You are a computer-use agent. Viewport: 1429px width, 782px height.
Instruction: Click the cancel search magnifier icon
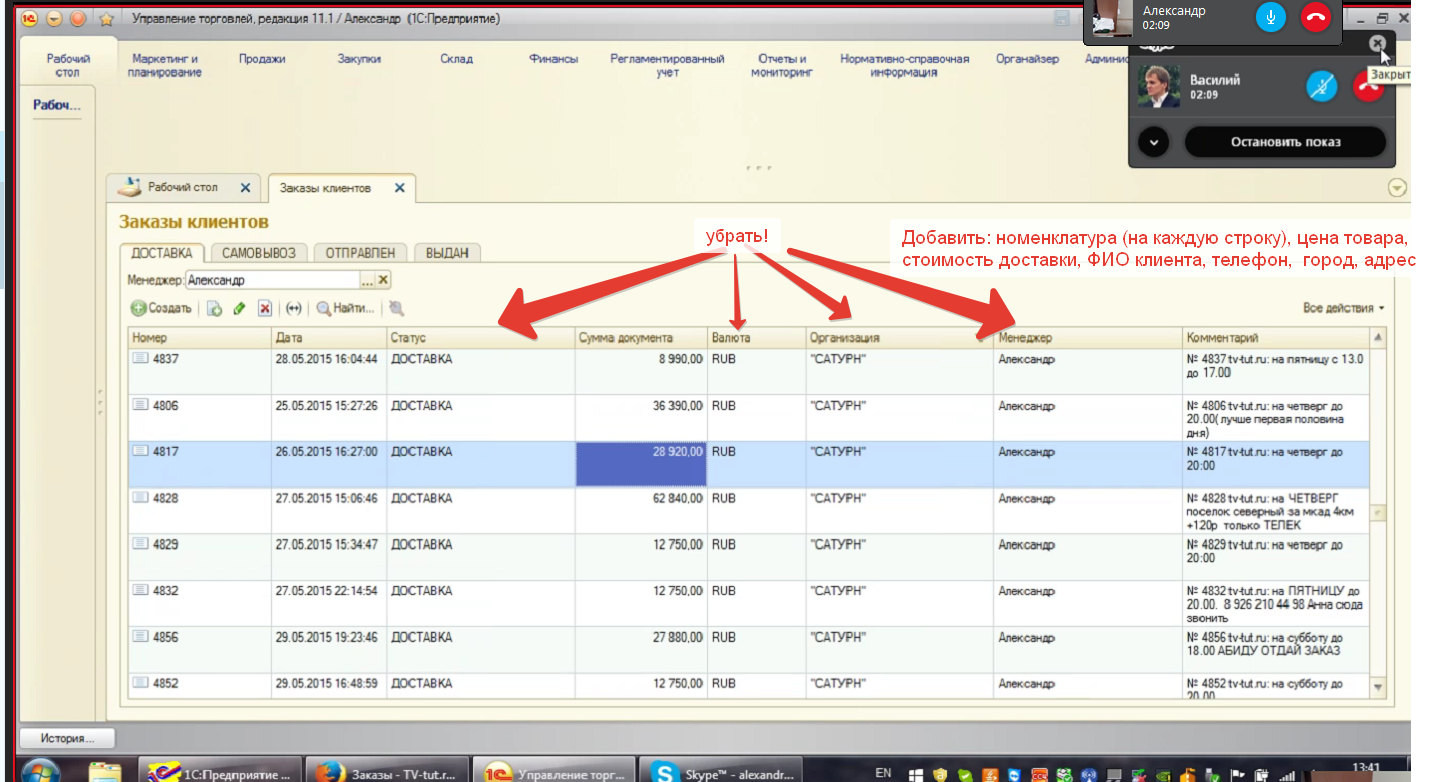(397, 309)
